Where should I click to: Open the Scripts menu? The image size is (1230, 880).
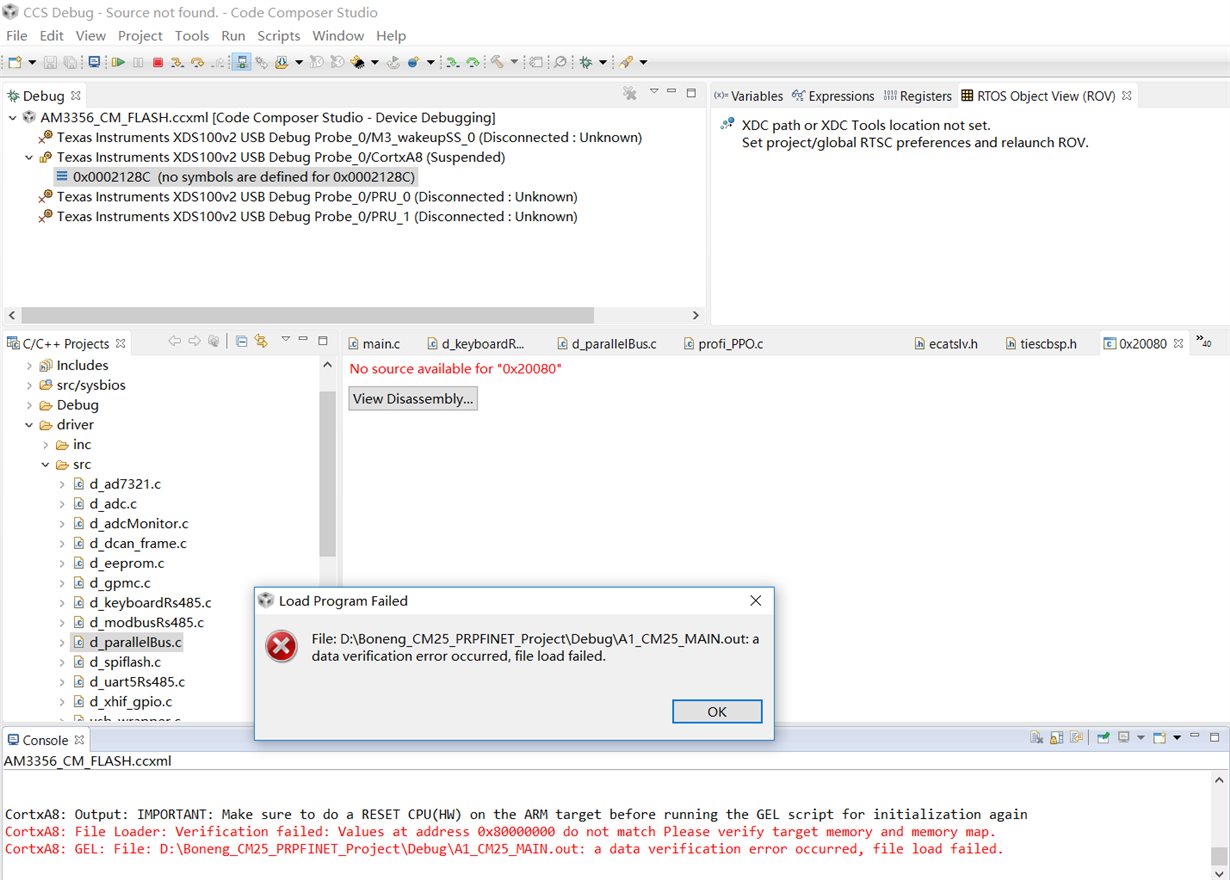(x=279, y=36)
